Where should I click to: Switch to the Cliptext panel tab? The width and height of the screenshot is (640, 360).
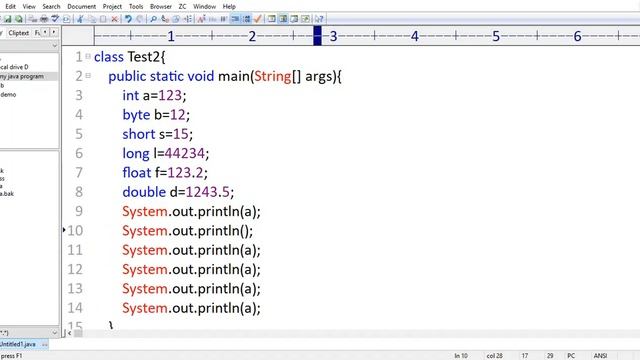tap(19, 33)
